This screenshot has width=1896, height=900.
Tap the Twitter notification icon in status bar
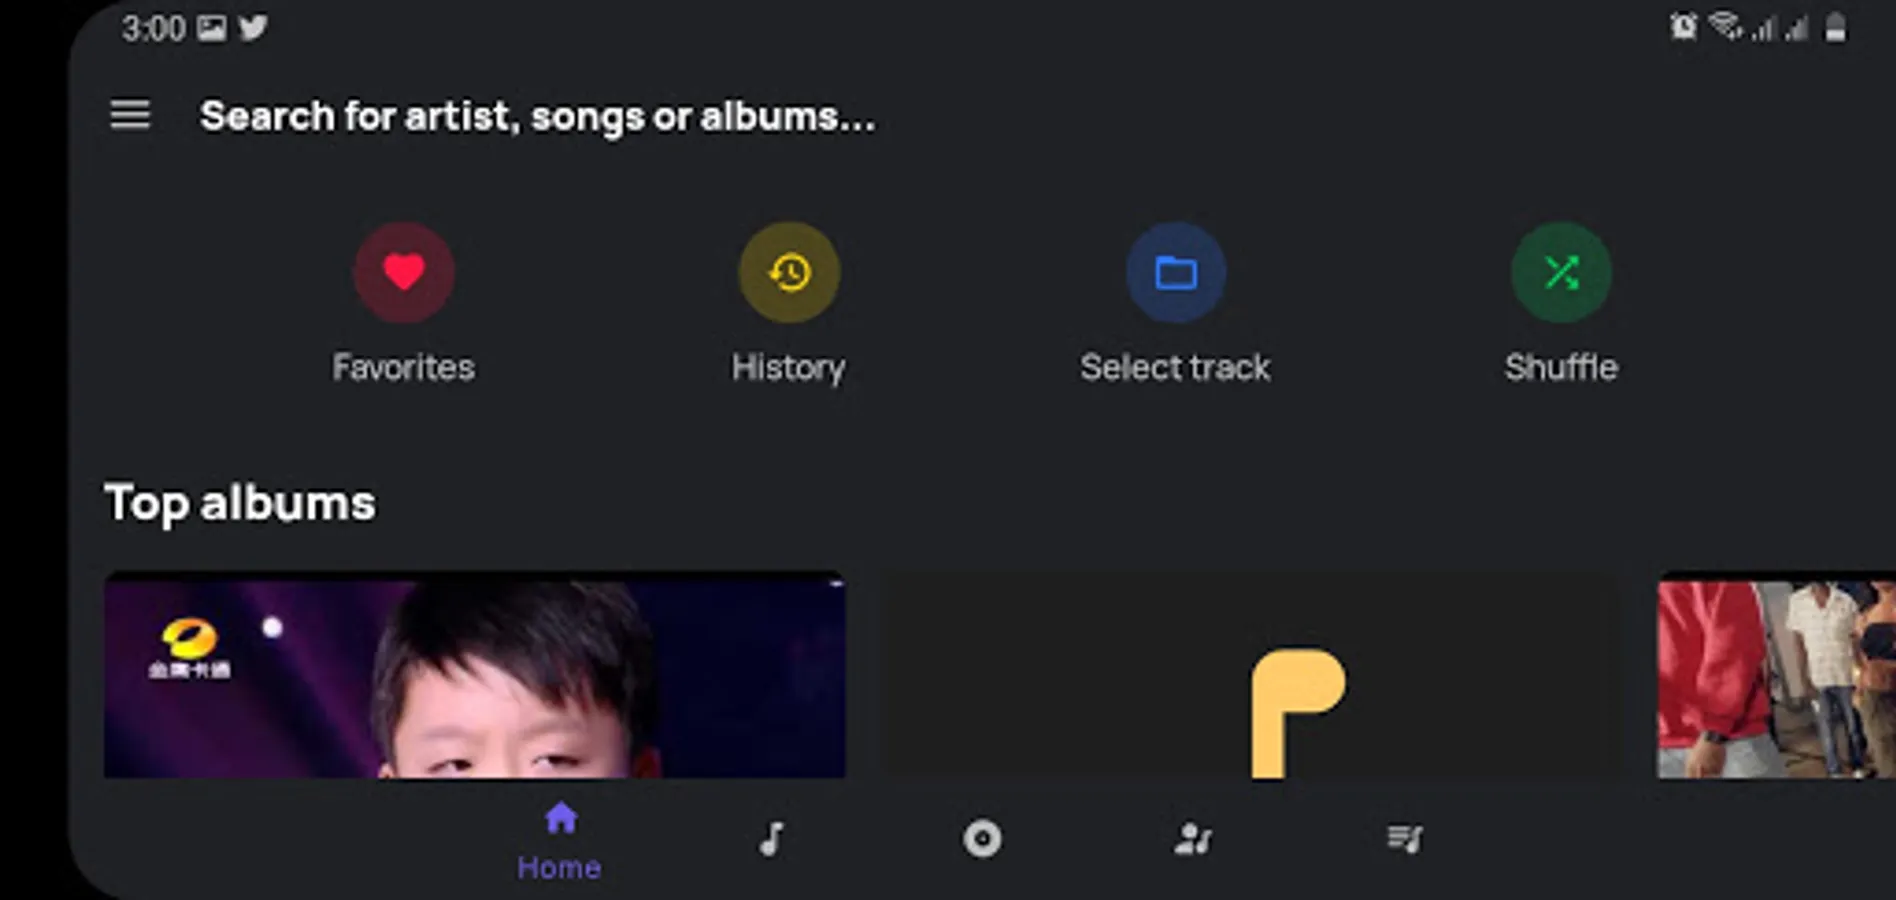(253, 27)
